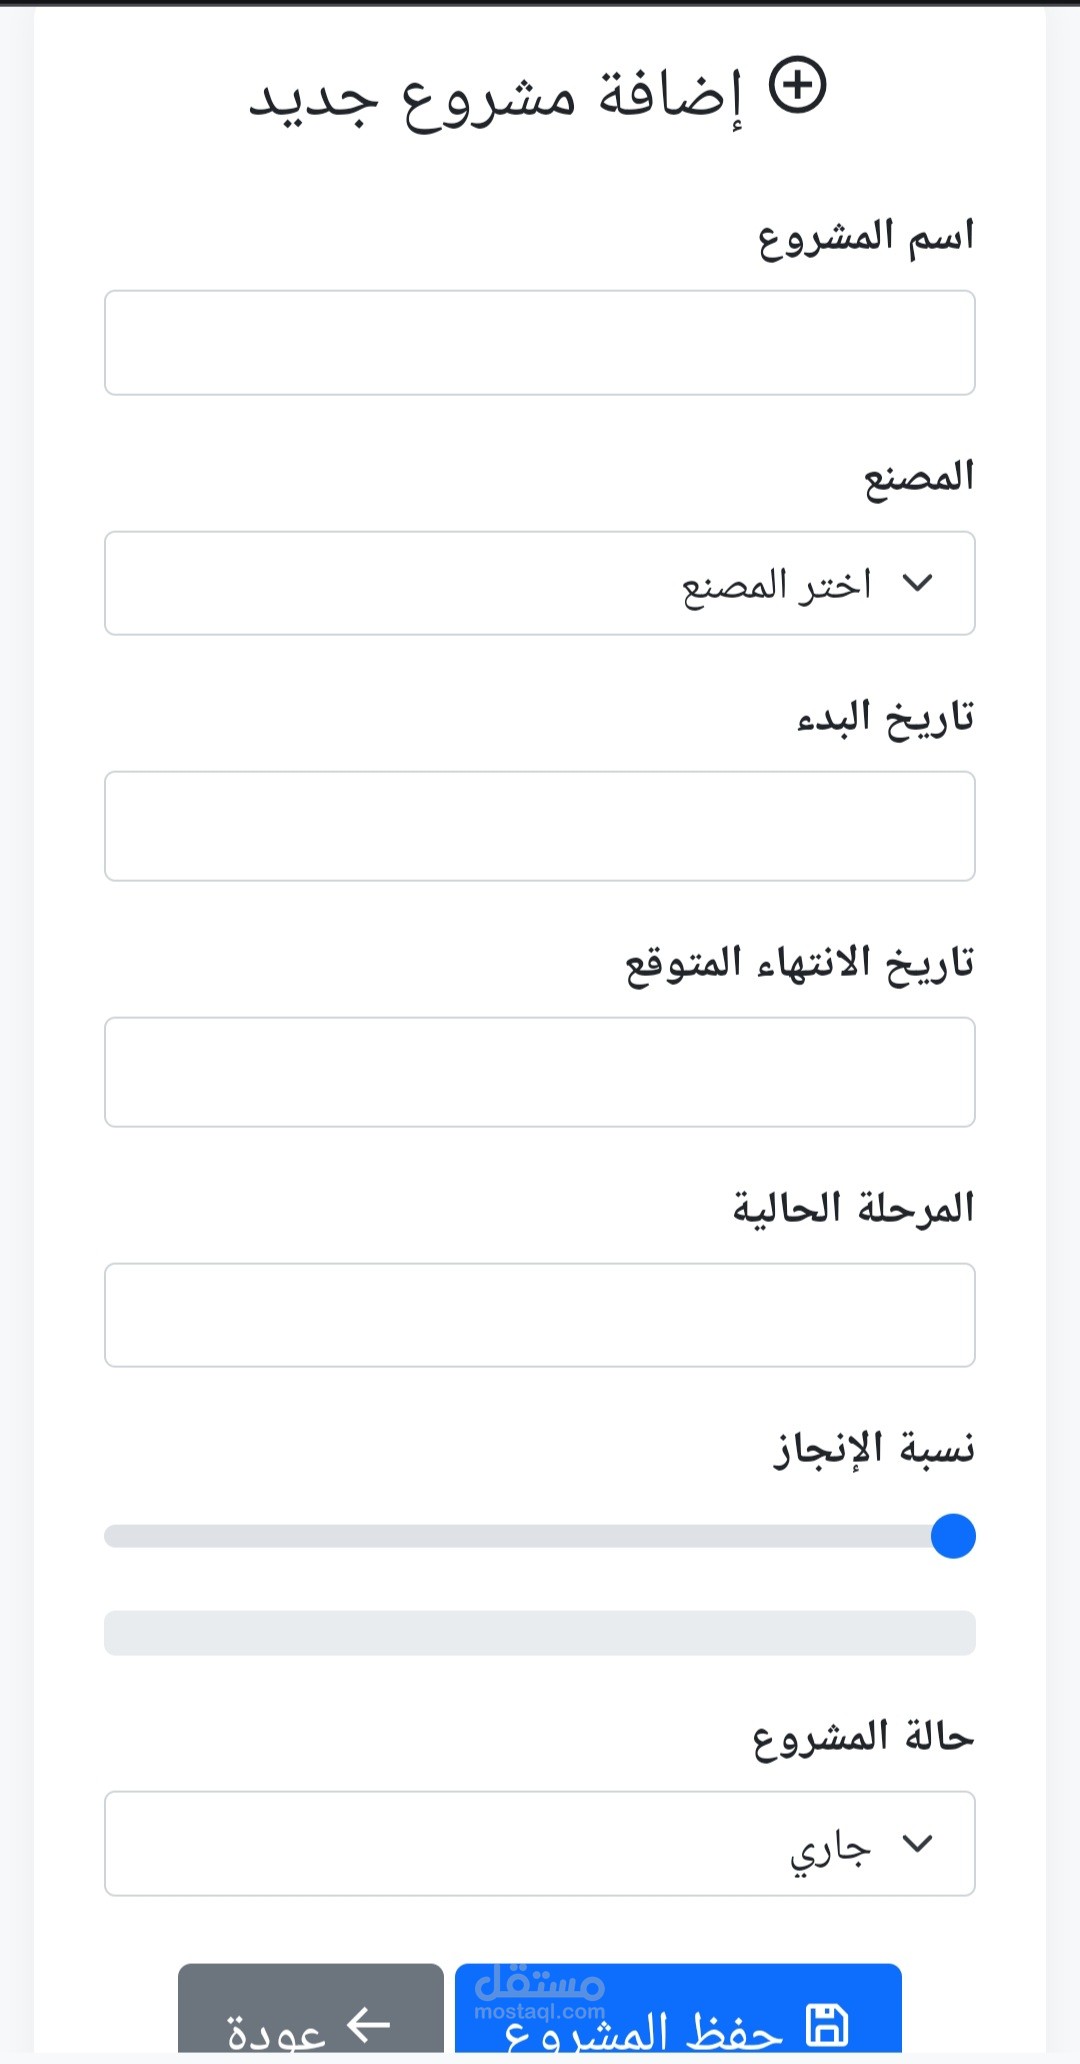The image size is (1080, 2064).
Task: Focus the اسم المشروع text field
Action: [x=540, y=343]
